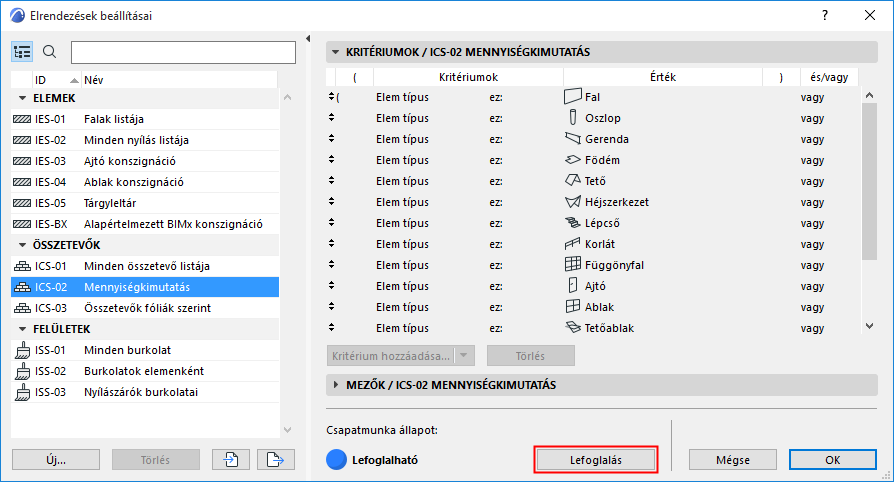Click 'vagy' in the Tetőablak row

point(812,329)
